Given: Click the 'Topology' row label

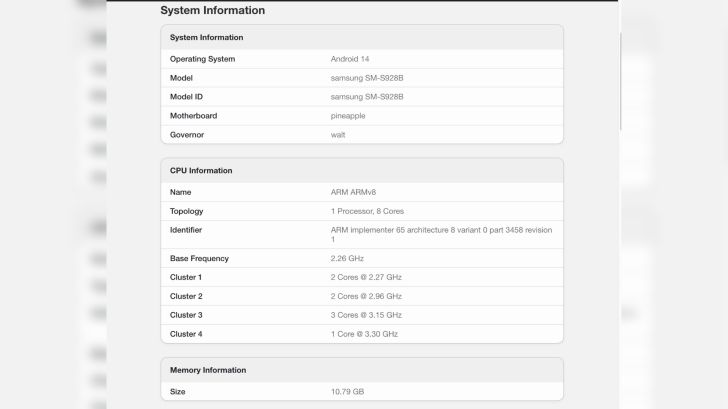Looking at the screenshot, I should coord(186,211).
